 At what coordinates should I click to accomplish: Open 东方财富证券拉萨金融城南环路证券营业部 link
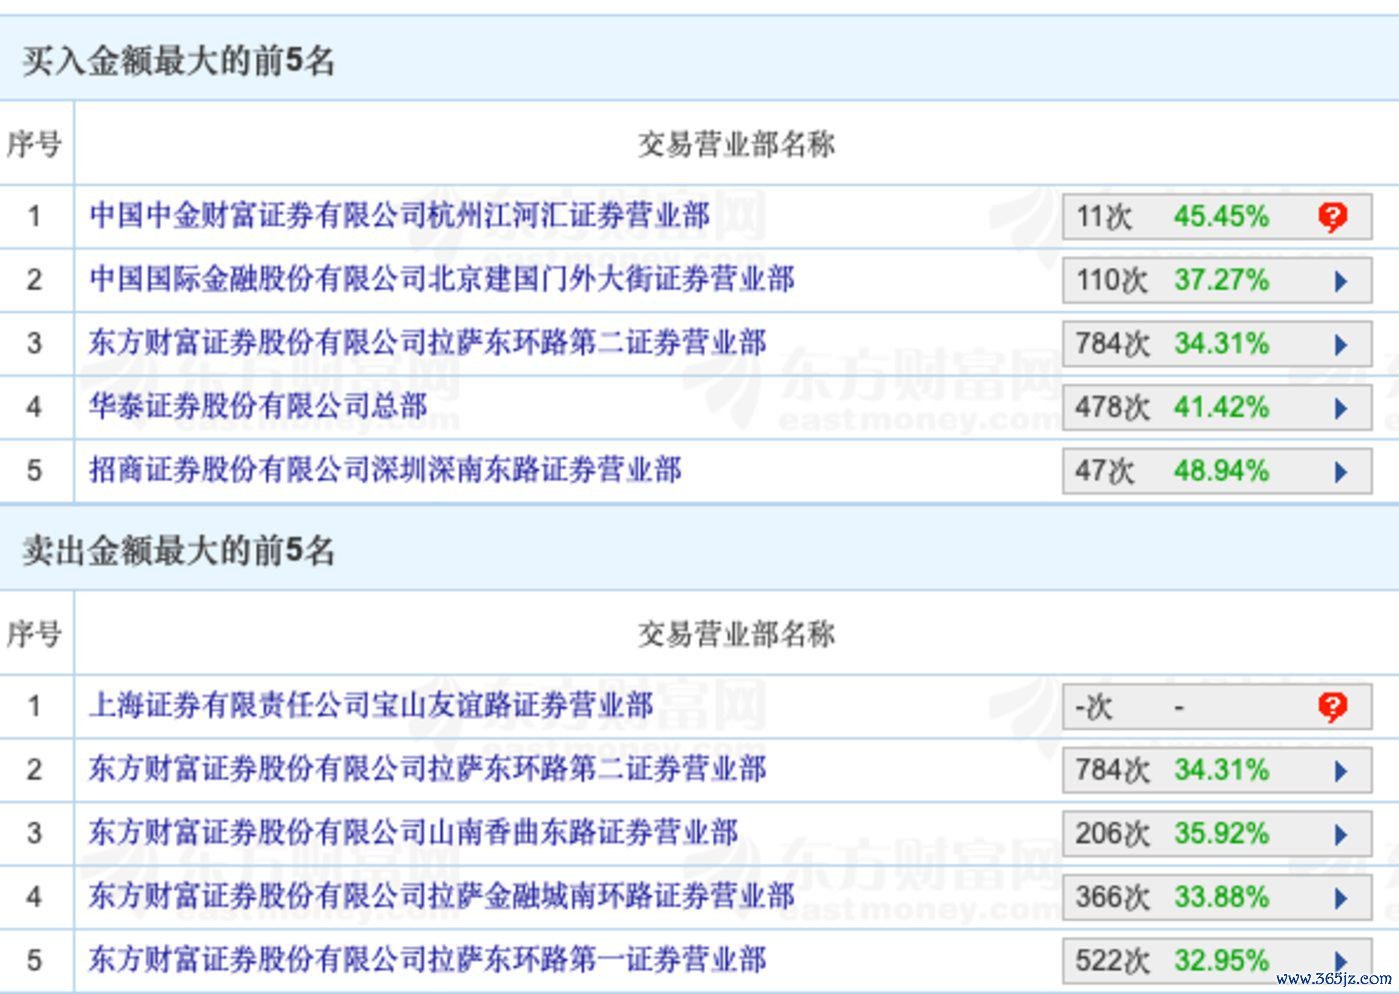[x=441, y=896]
